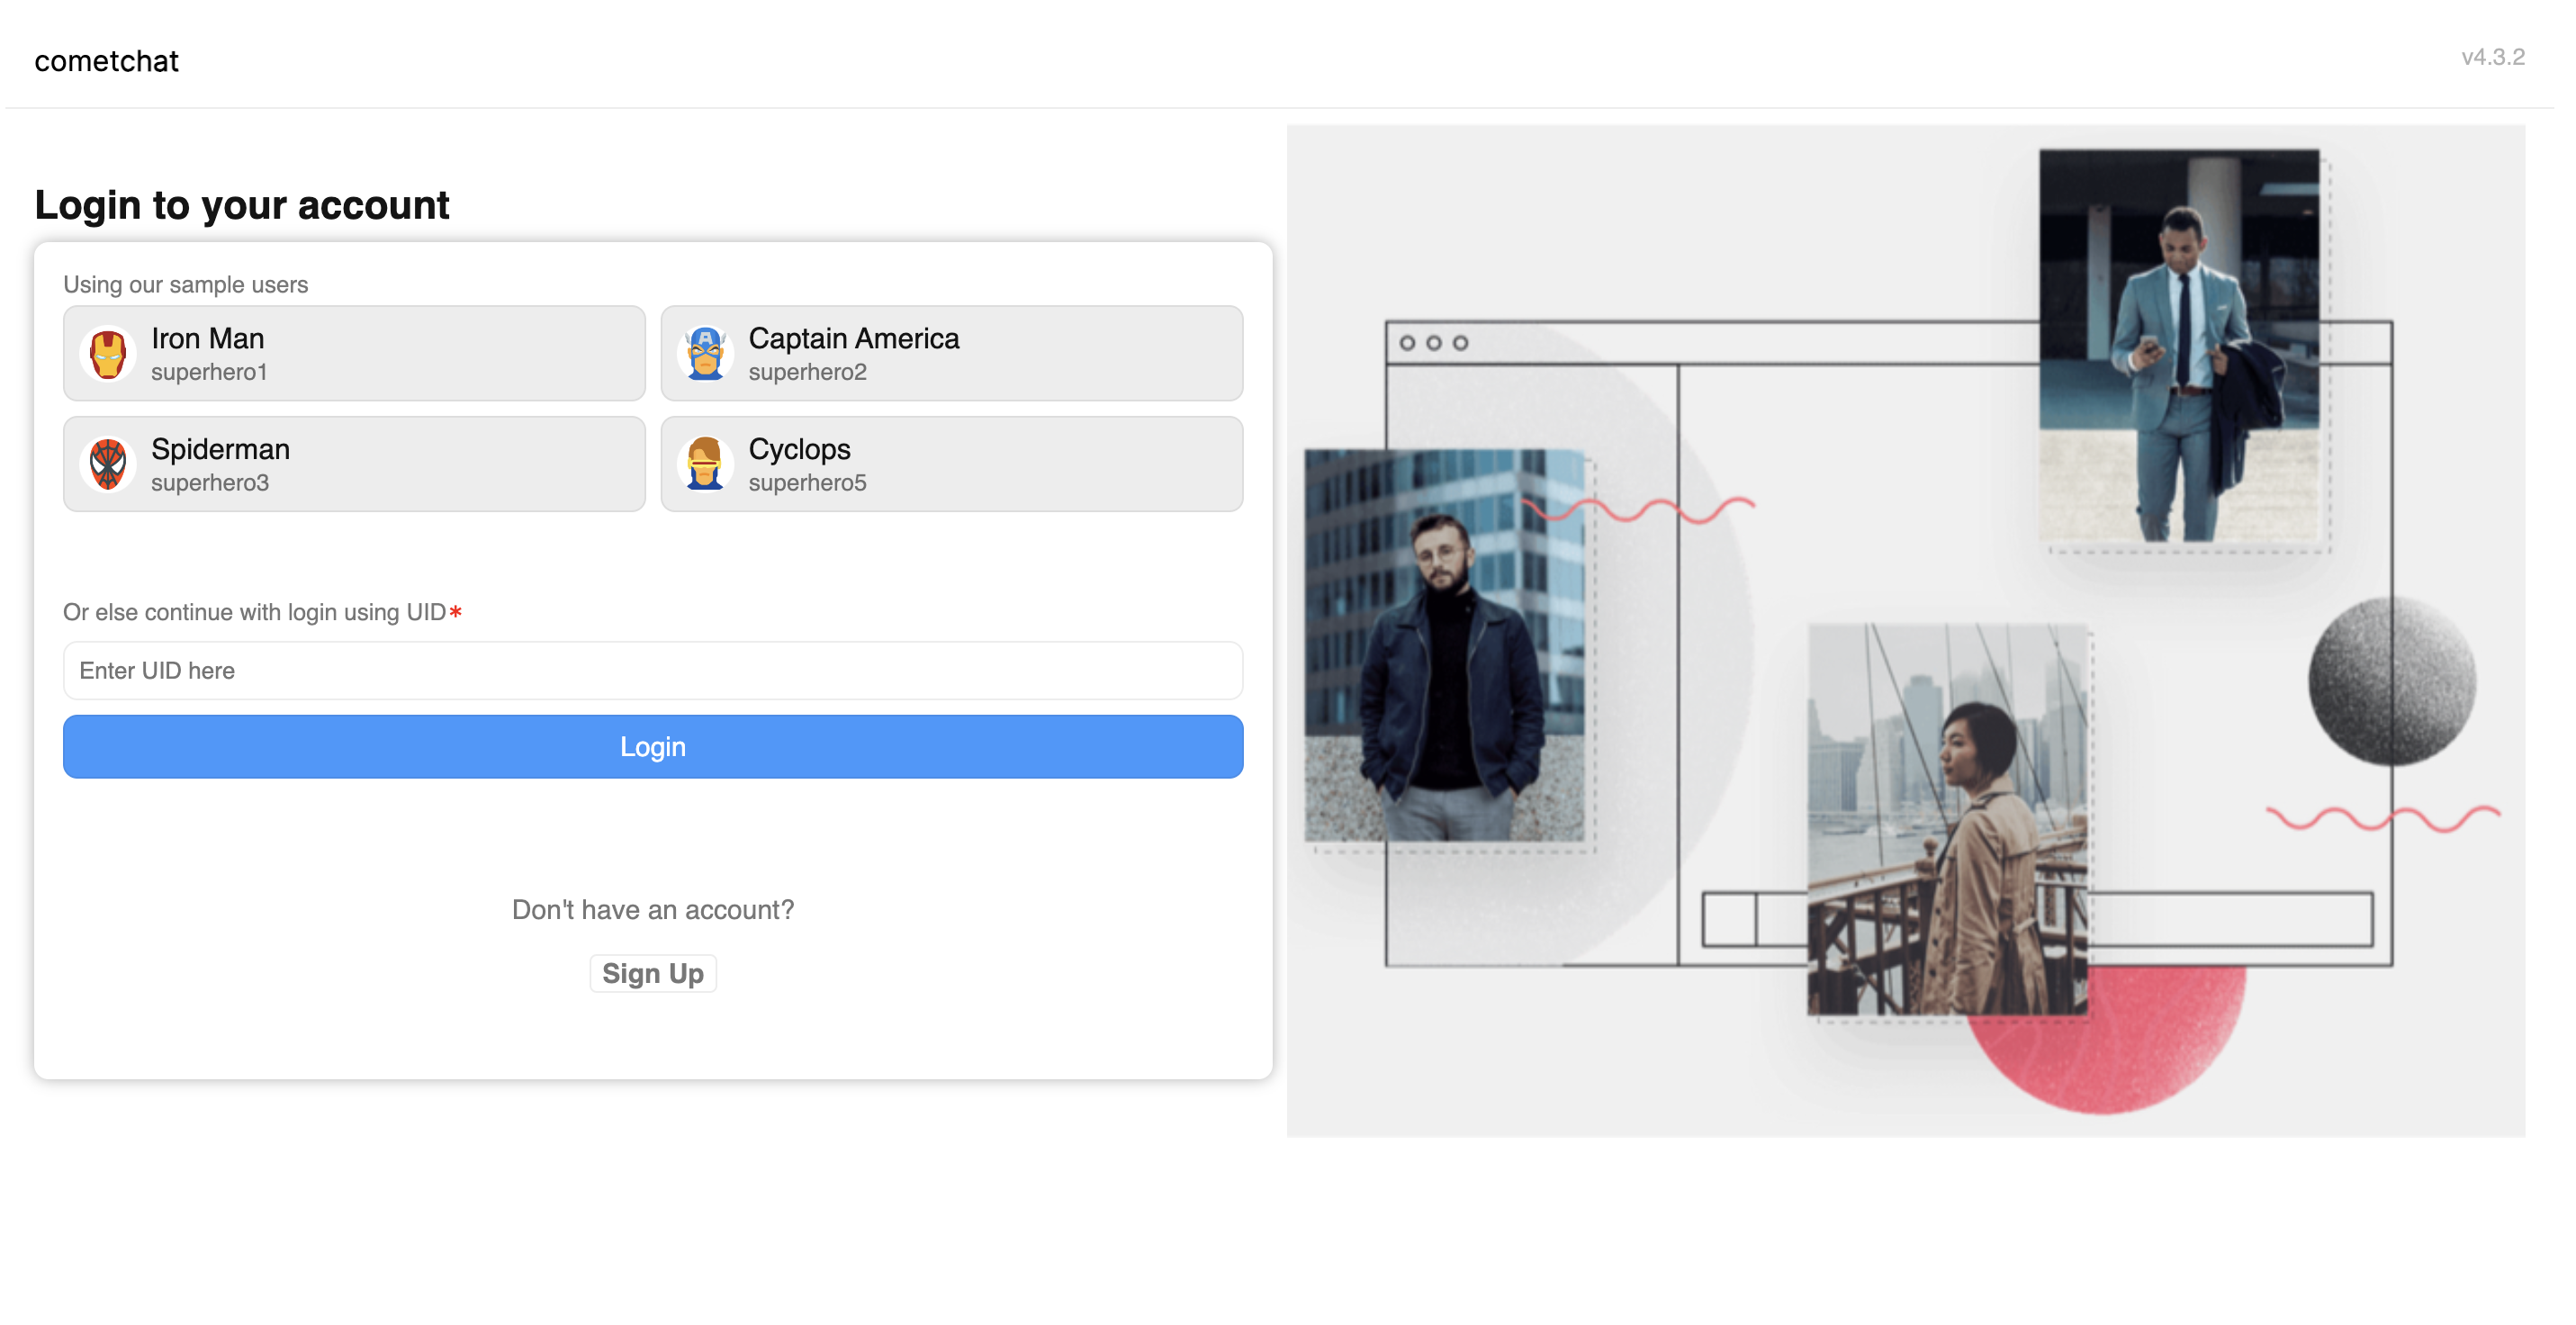
Task: Click the woman on bridge photo
Action: (x=1947, y=820)
